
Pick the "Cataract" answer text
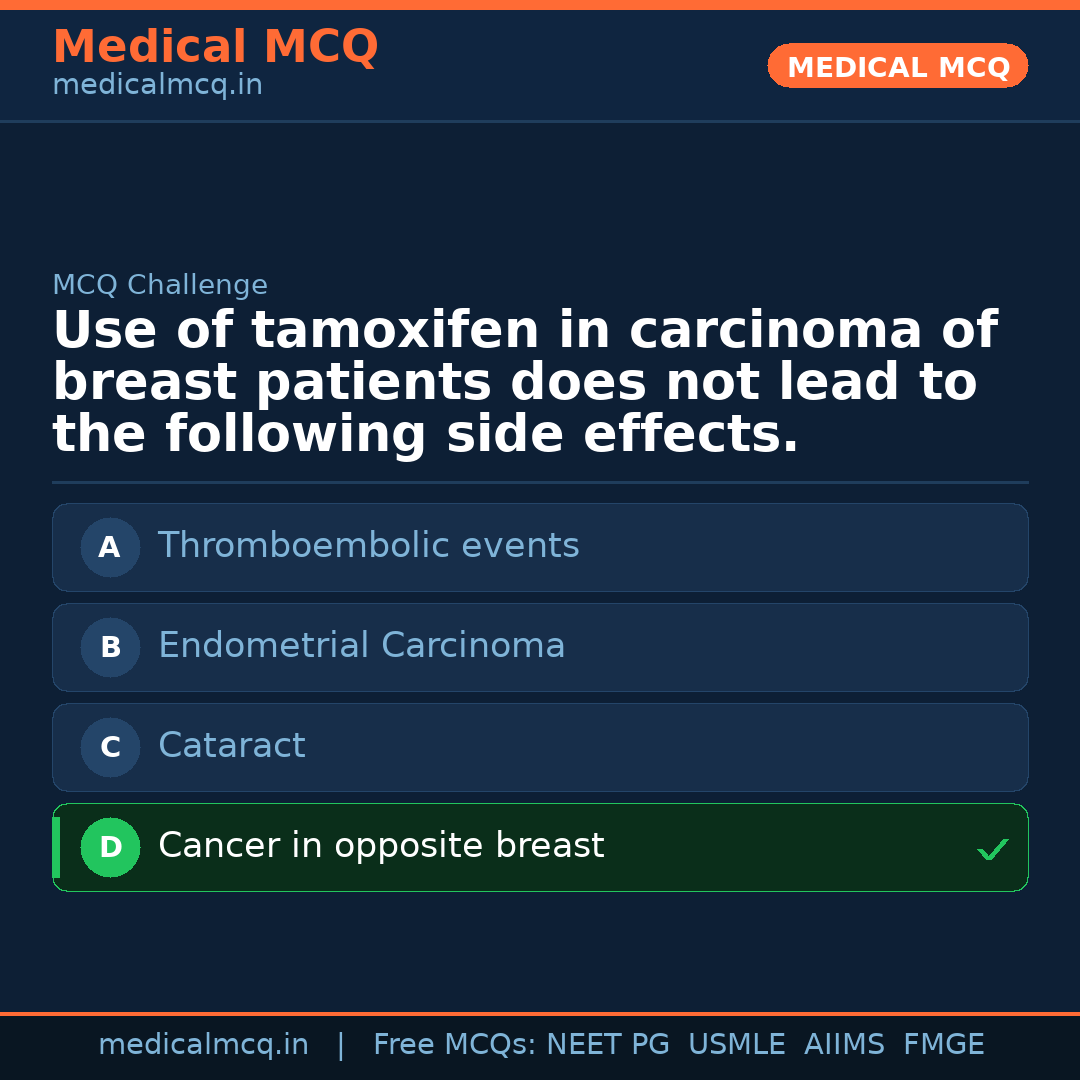click(x=231, y=746)
